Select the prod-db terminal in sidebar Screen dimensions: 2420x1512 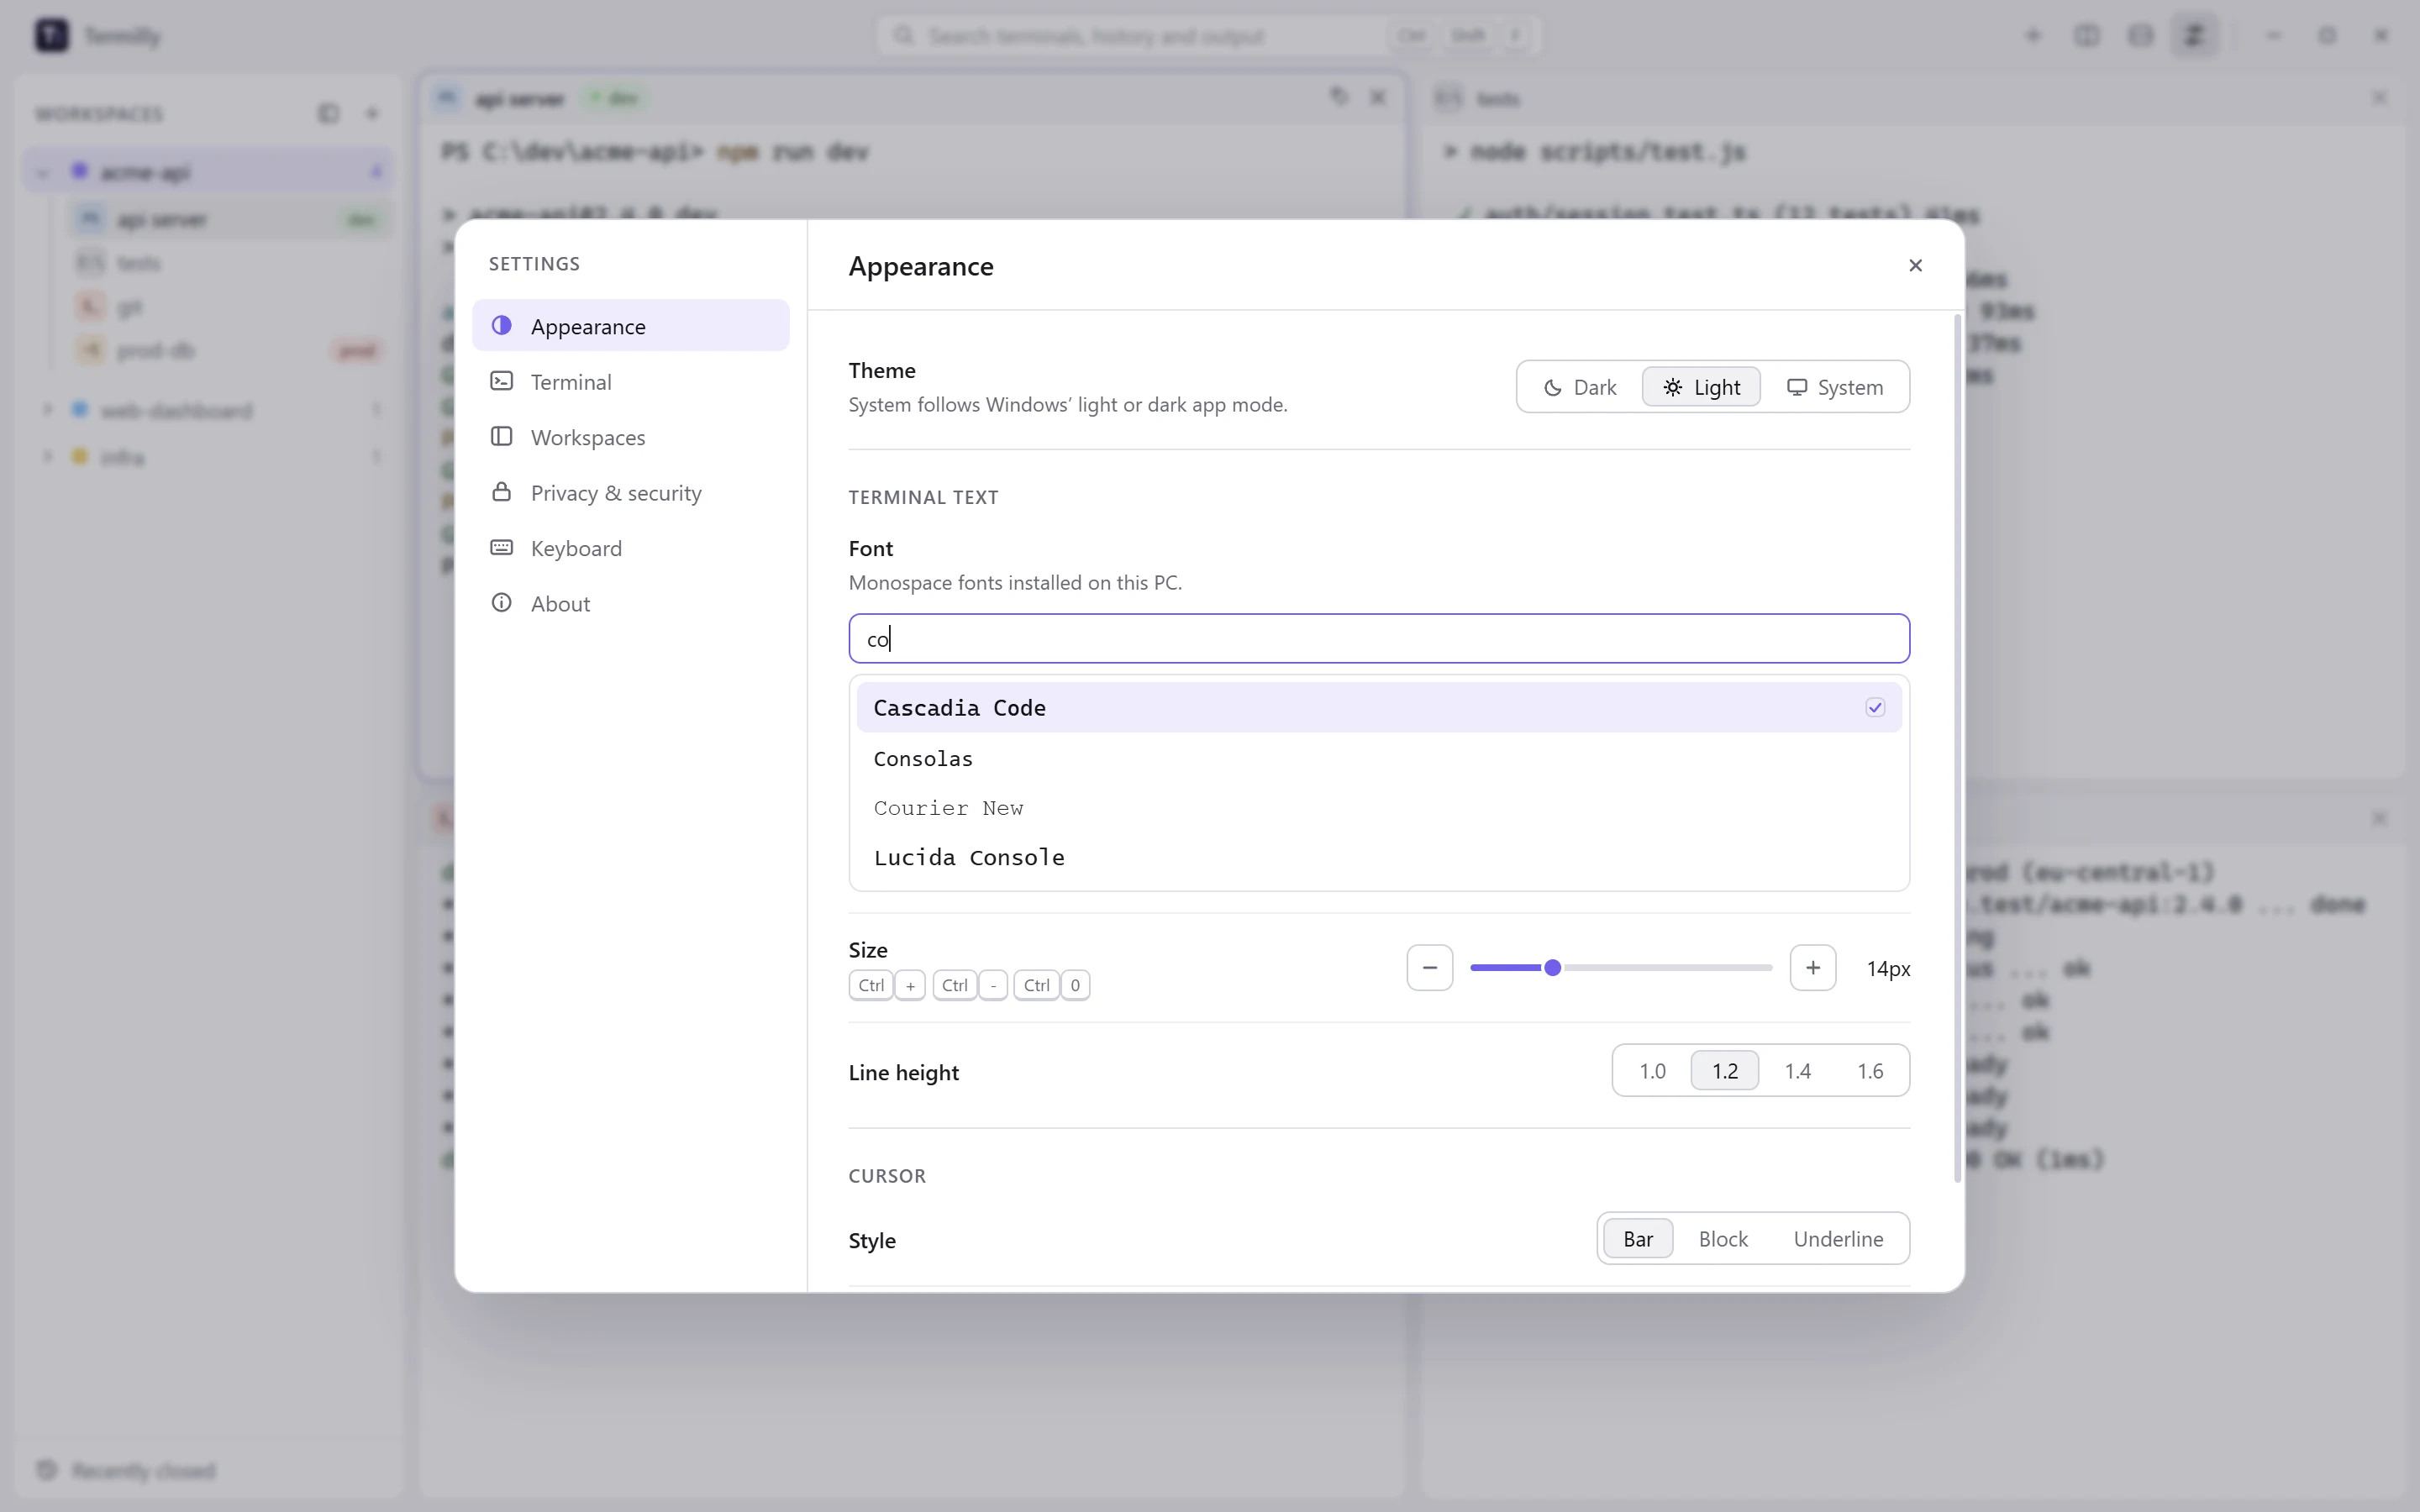pos(230,350)
